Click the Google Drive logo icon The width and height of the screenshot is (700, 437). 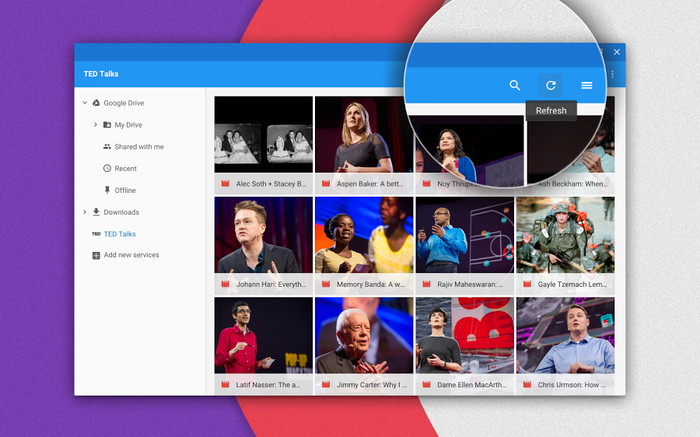tap(96, 103)
